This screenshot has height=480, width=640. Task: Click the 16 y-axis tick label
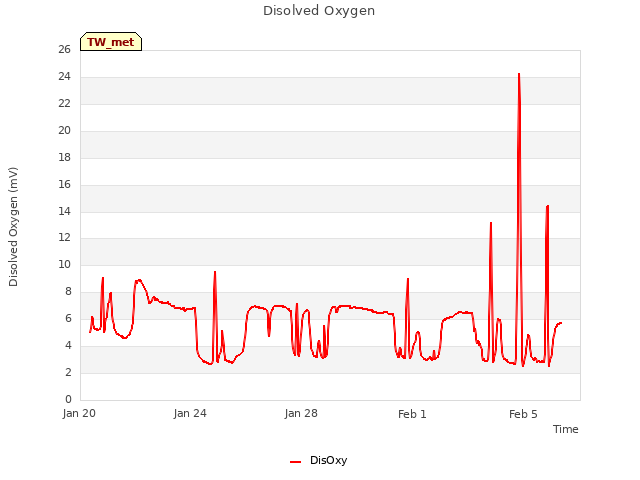(x=64, y=184)
